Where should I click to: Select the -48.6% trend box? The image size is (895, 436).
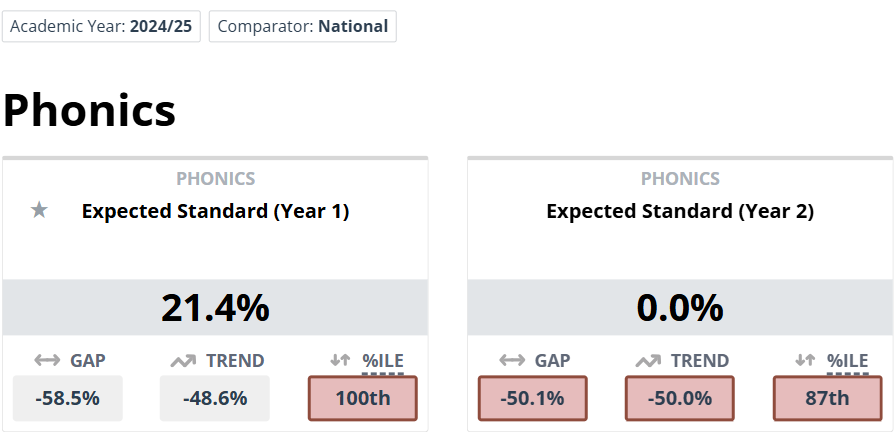215,398
